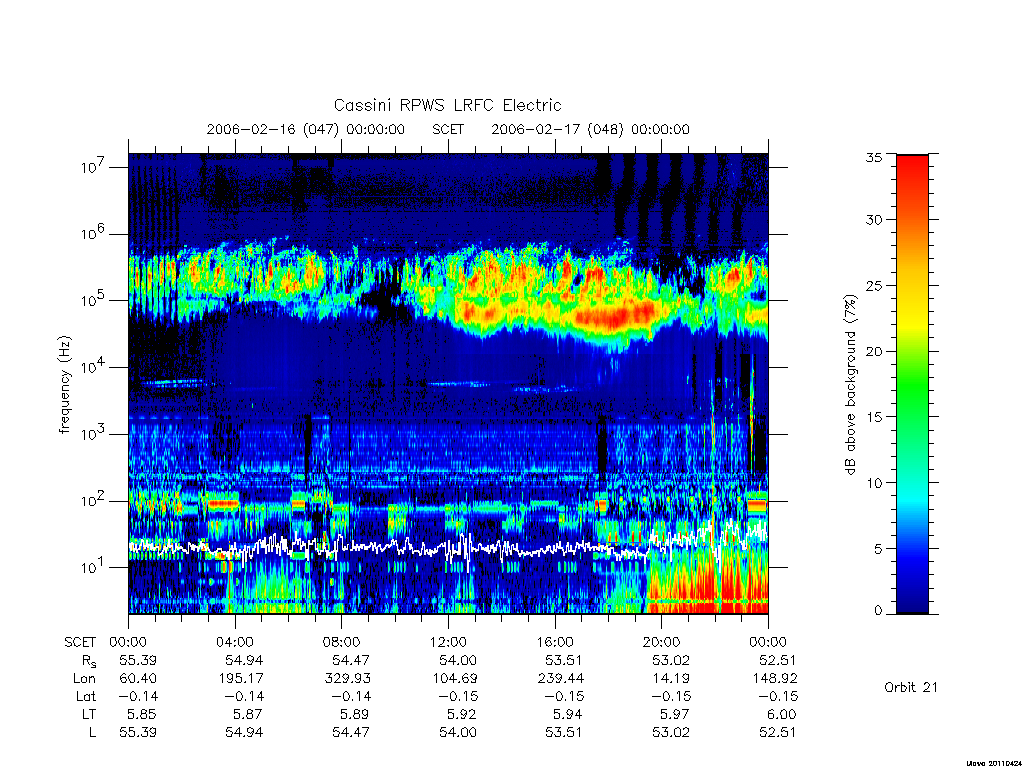Click the Lon value '60.40'
The image size is (1024, 768).
(x=138, y=679)
